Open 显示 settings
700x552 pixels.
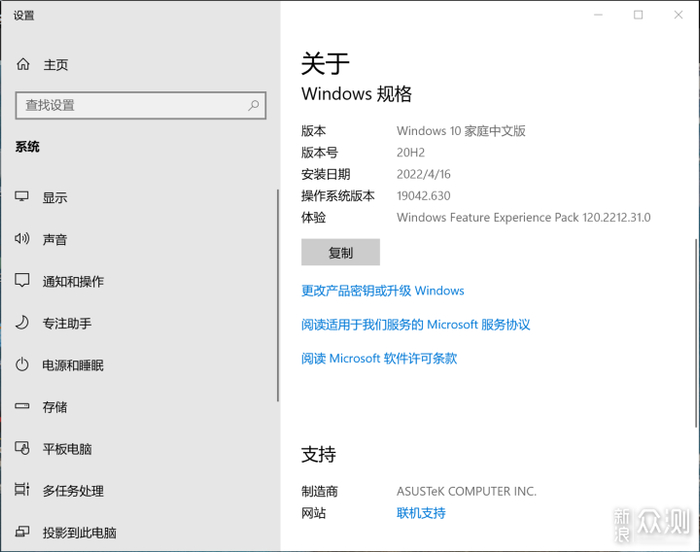point(55,197)
